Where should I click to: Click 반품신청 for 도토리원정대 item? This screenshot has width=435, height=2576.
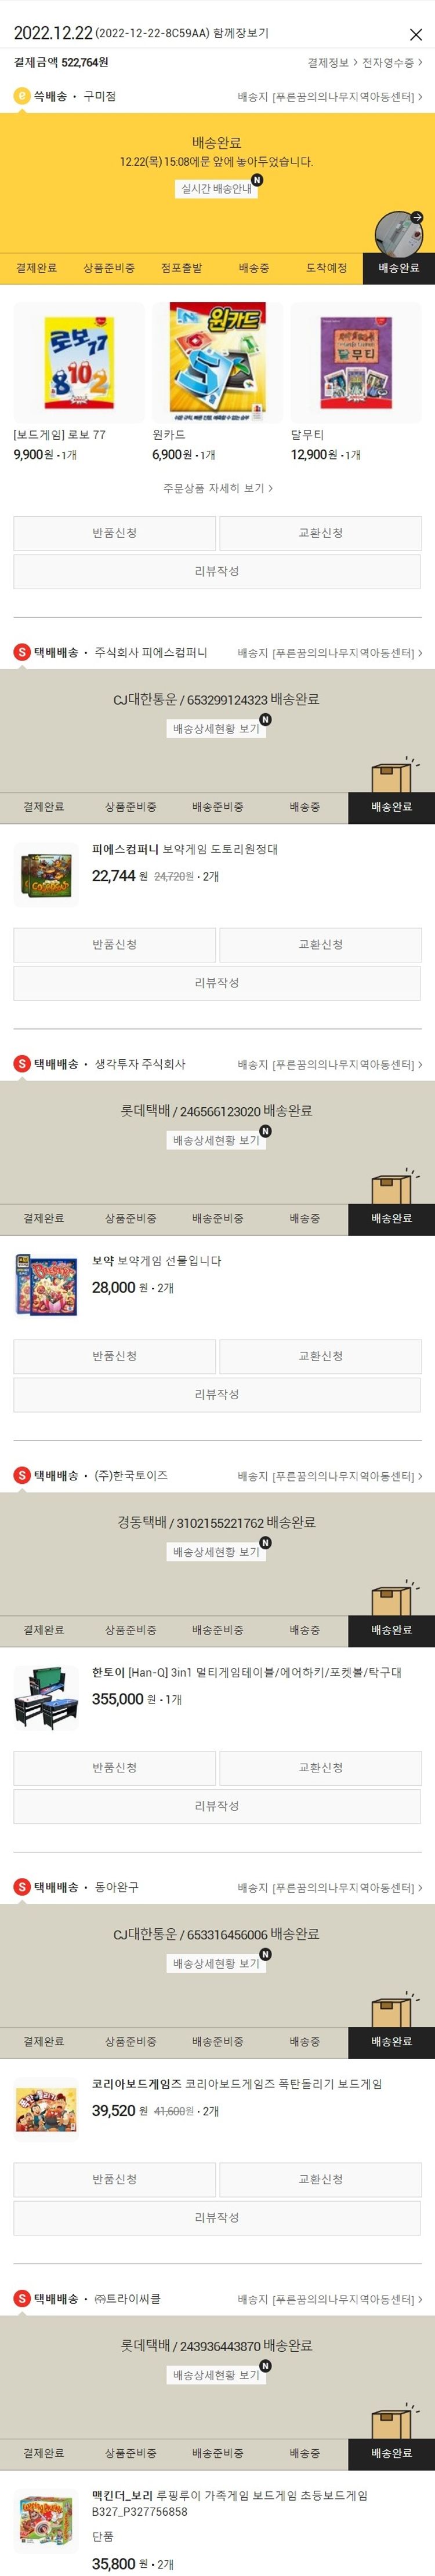pos(114,945)
